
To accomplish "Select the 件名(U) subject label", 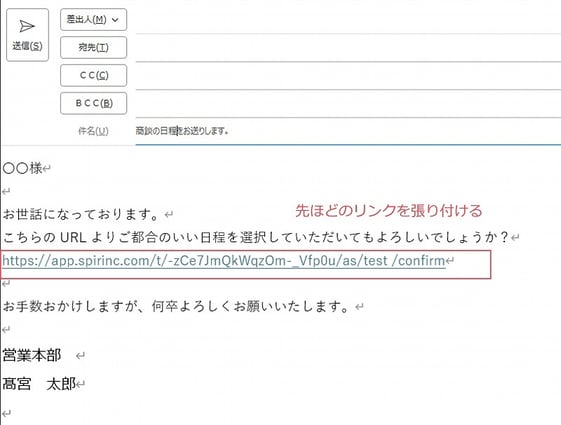I will tap(93, 131).
